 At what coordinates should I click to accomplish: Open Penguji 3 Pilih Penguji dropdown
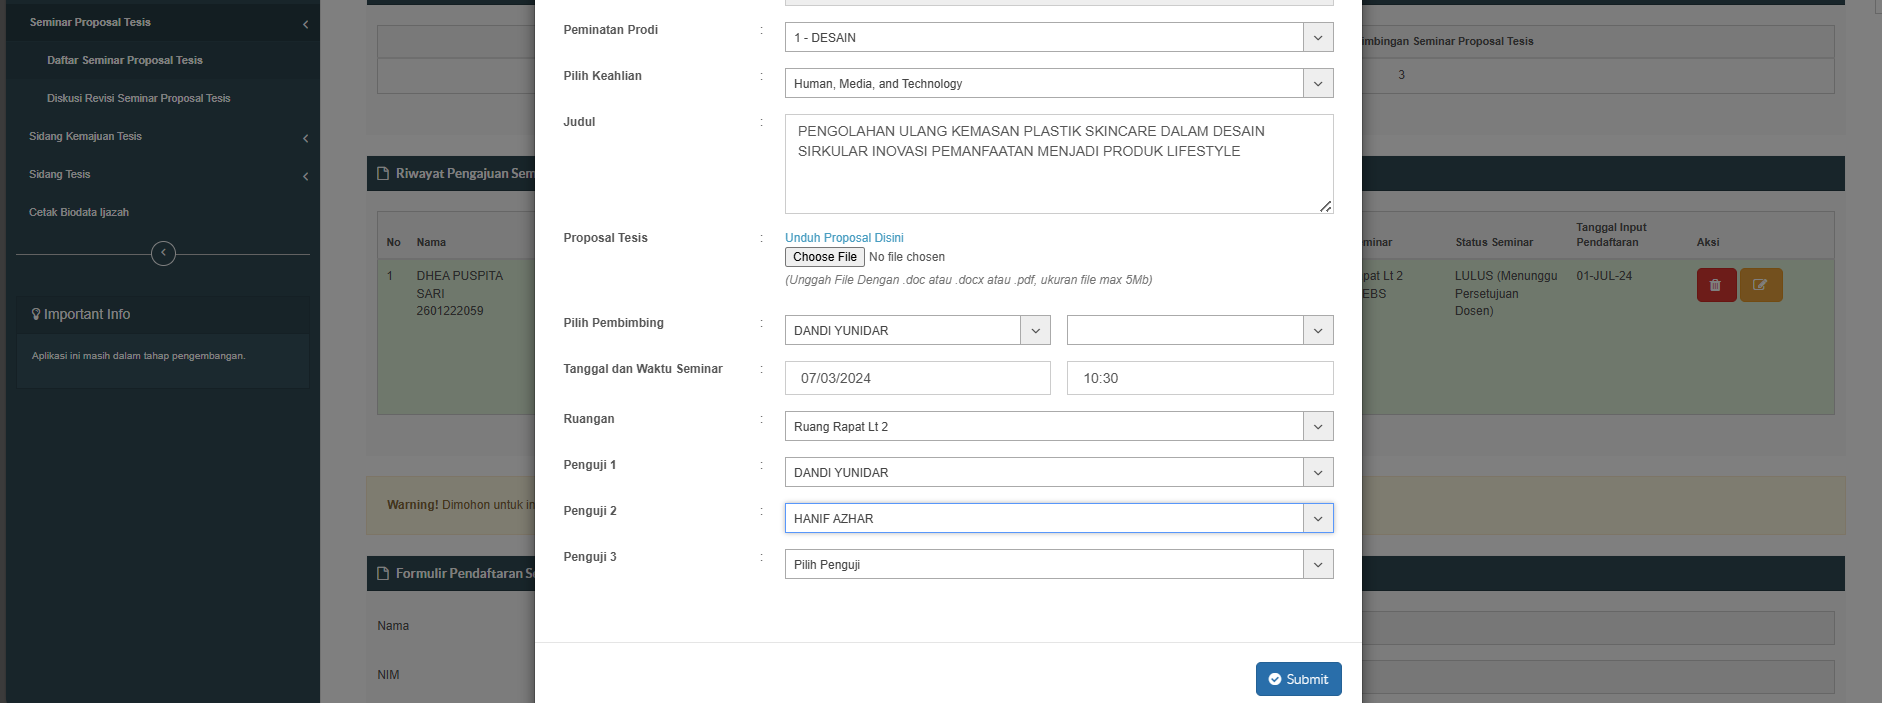1058,565
